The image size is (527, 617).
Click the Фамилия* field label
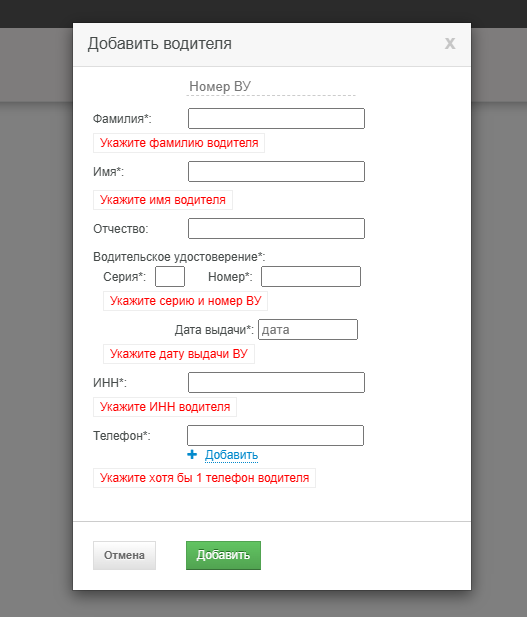tap(122, 118)
